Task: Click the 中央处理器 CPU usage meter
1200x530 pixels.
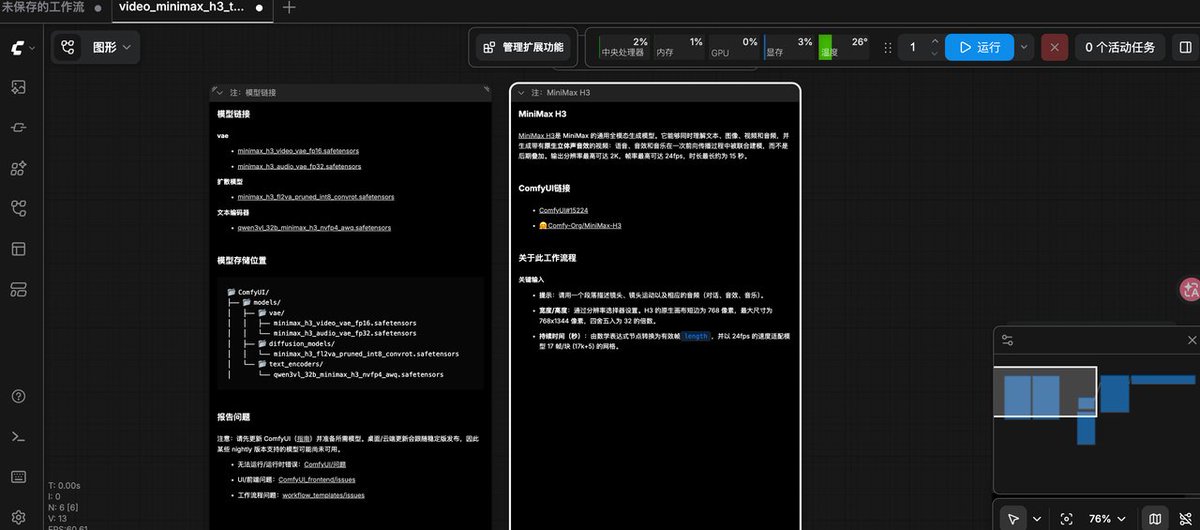Action: click(623, 46)
